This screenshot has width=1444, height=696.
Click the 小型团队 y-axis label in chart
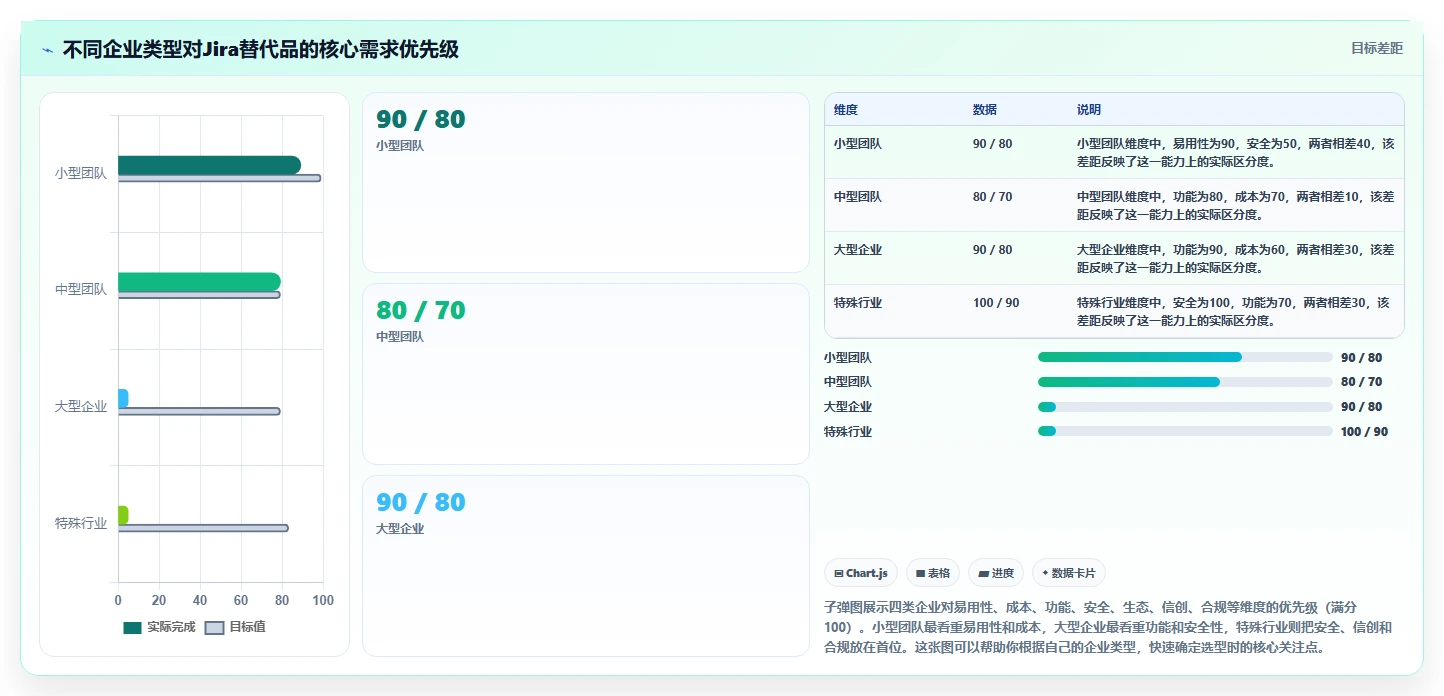tap(81, 173)
